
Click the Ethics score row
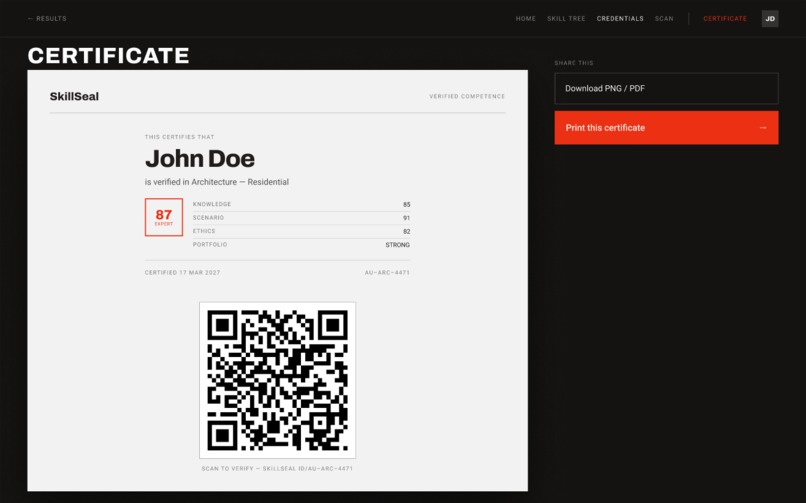pyautogui.click(x=301, y=231)
